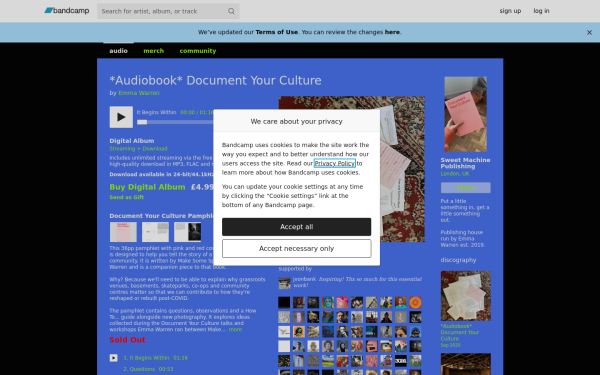Open jvonbank supporter name
The height and width of the screenshot is (375, 600).
point(304,279)
